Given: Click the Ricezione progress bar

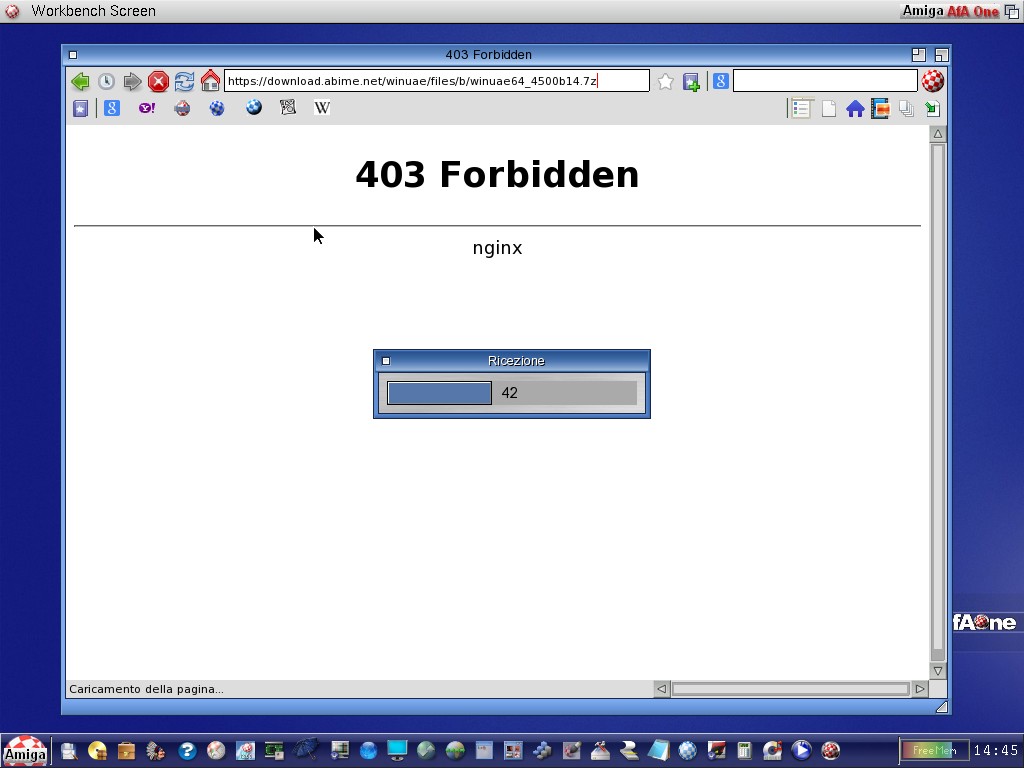Looking at the screenshot, I should click(x=512, y=393).
